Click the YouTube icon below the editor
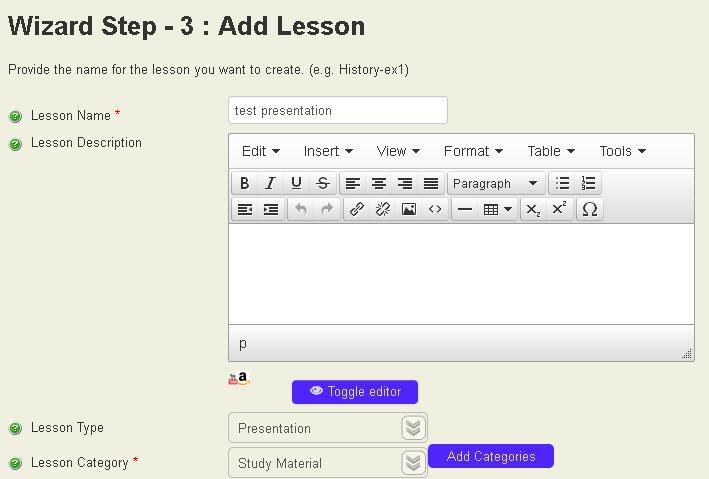709x479 pixels. tap(232, 379)
